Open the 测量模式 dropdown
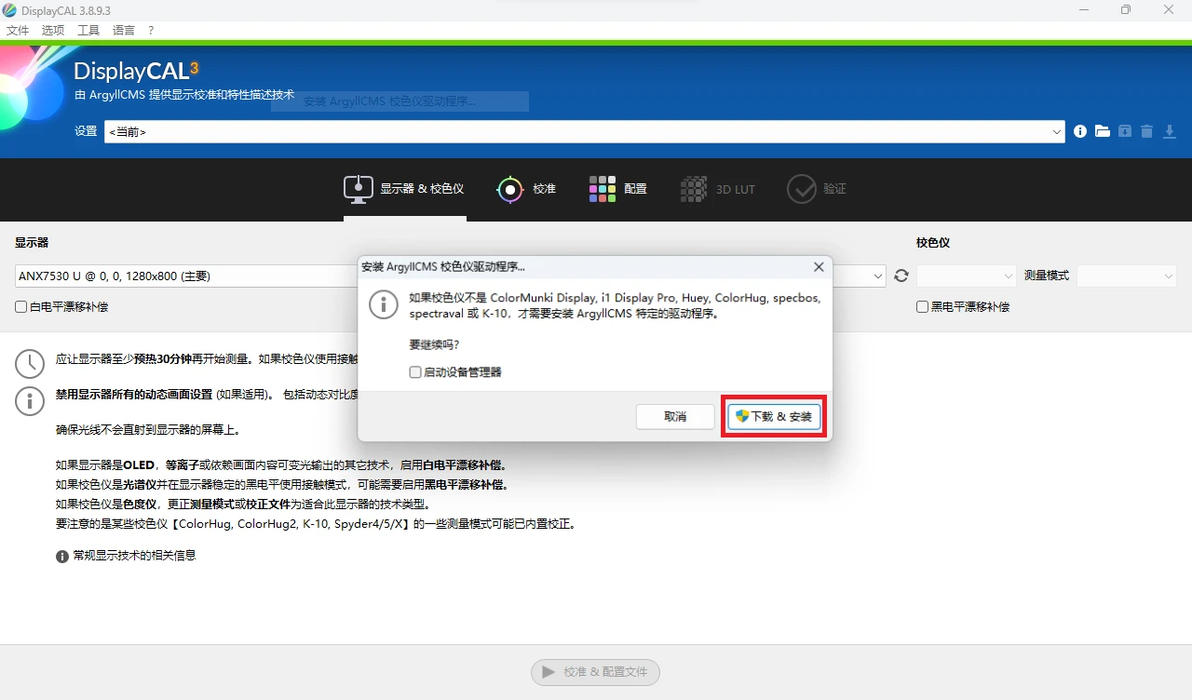 pos(1127,276)
